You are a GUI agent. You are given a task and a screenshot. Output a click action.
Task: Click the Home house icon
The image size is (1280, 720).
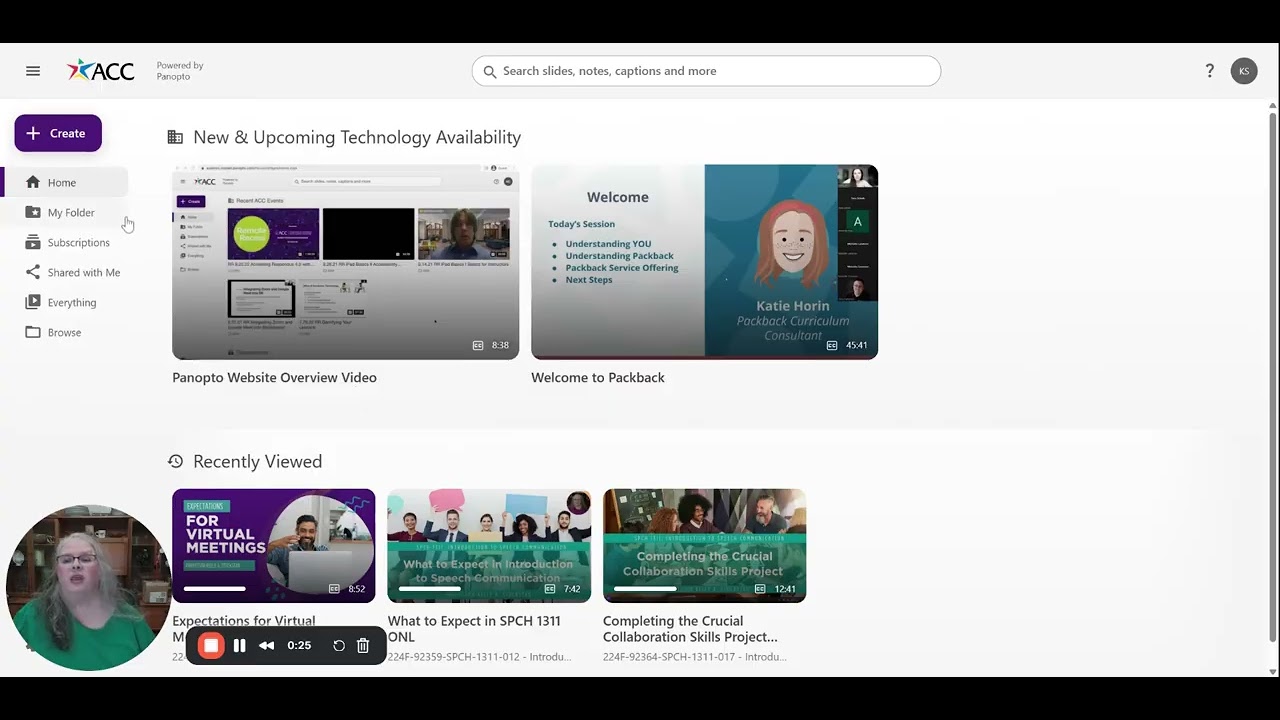[x=33, y=182]
